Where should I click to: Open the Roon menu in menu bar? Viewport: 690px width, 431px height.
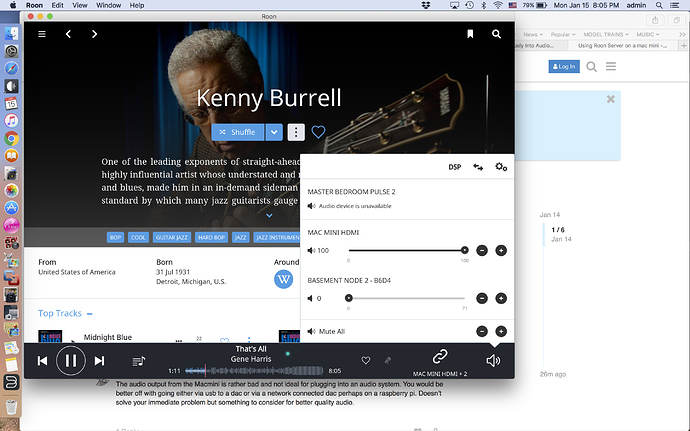click(x=34, y=5)
